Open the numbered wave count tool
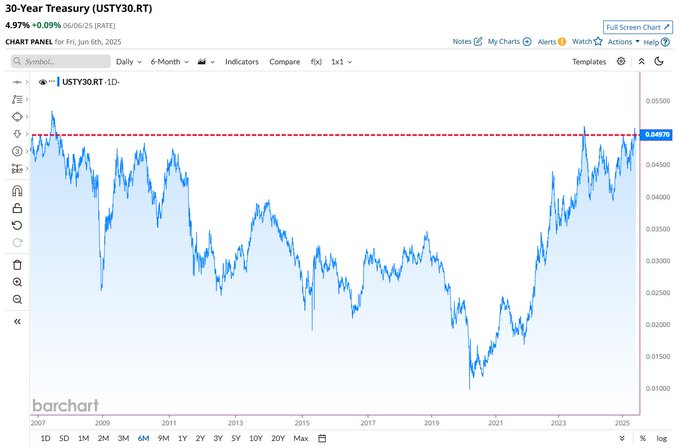This screenshot has height=448, width=680. click(x=17, y=151)
